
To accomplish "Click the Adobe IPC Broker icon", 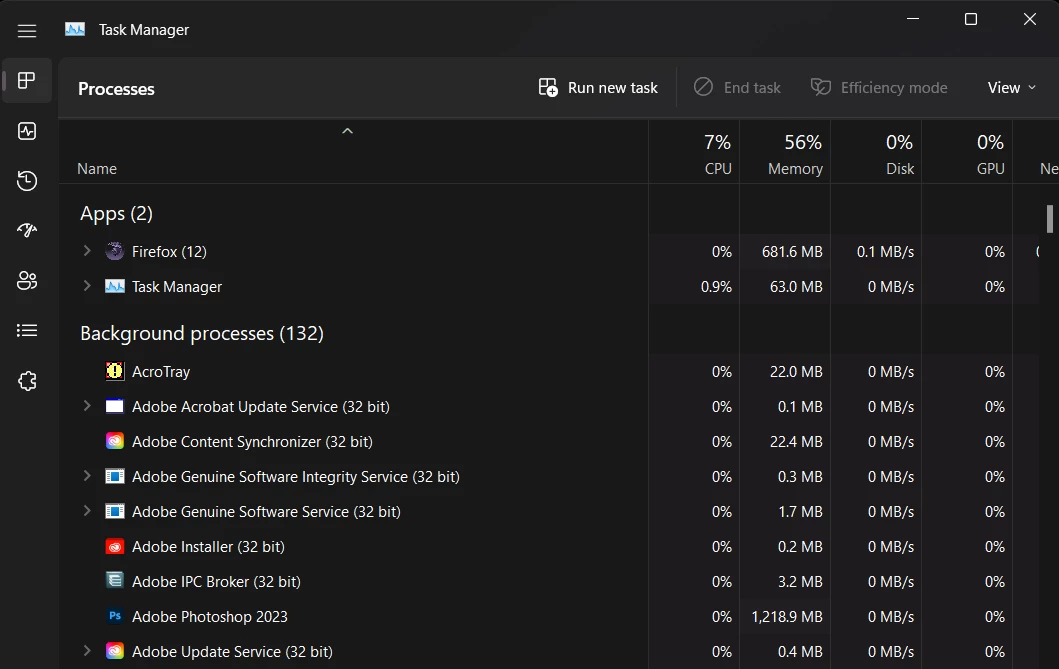I will pos(115,581).
